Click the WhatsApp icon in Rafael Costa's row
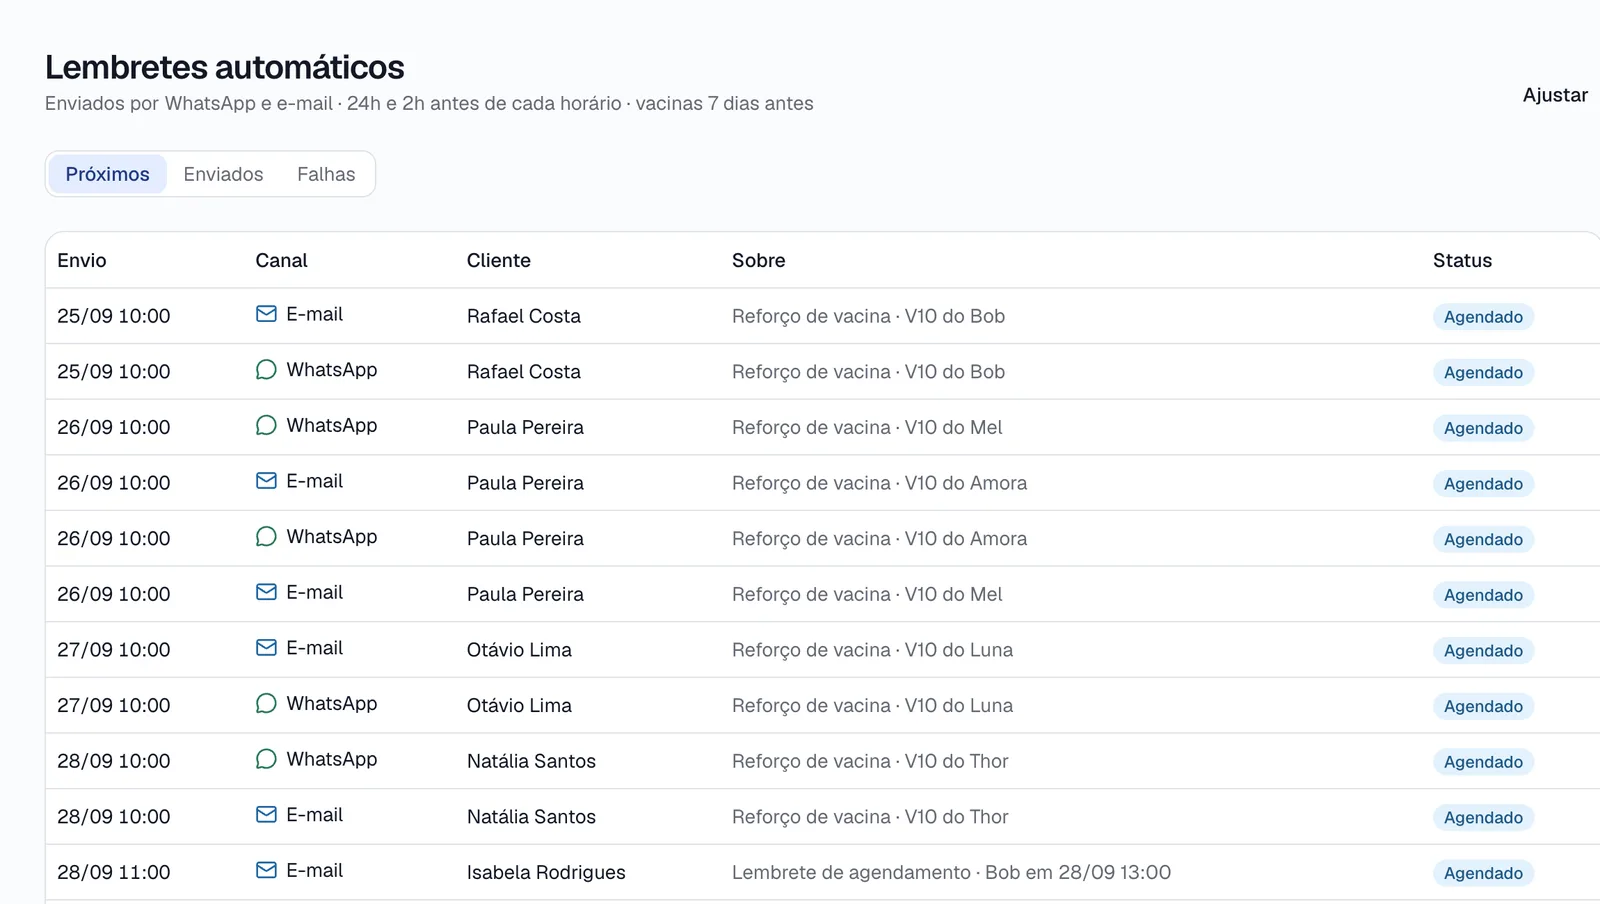 266,370
